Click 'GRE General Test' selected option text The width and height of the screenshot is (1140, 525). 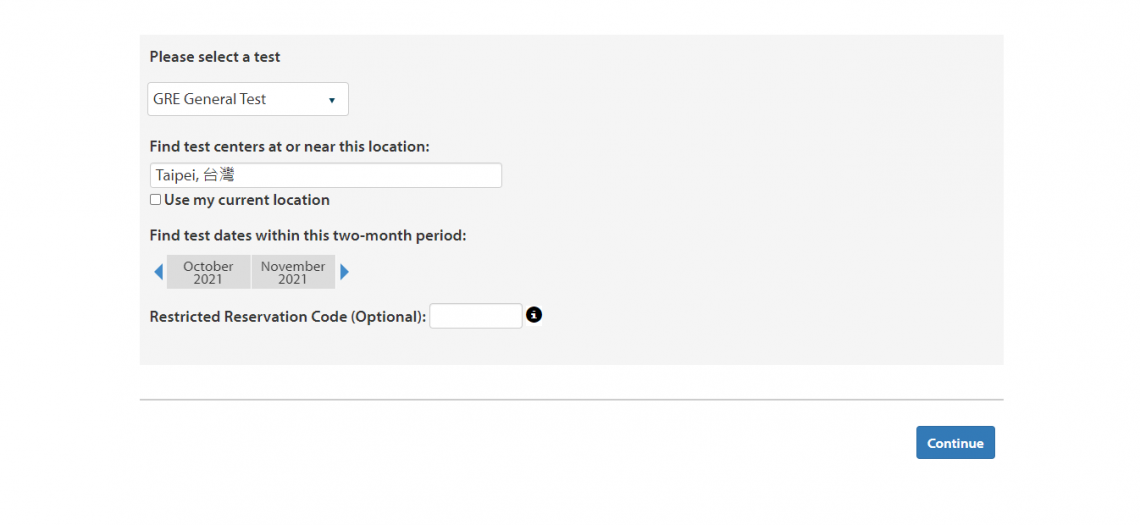pos(210,99)
